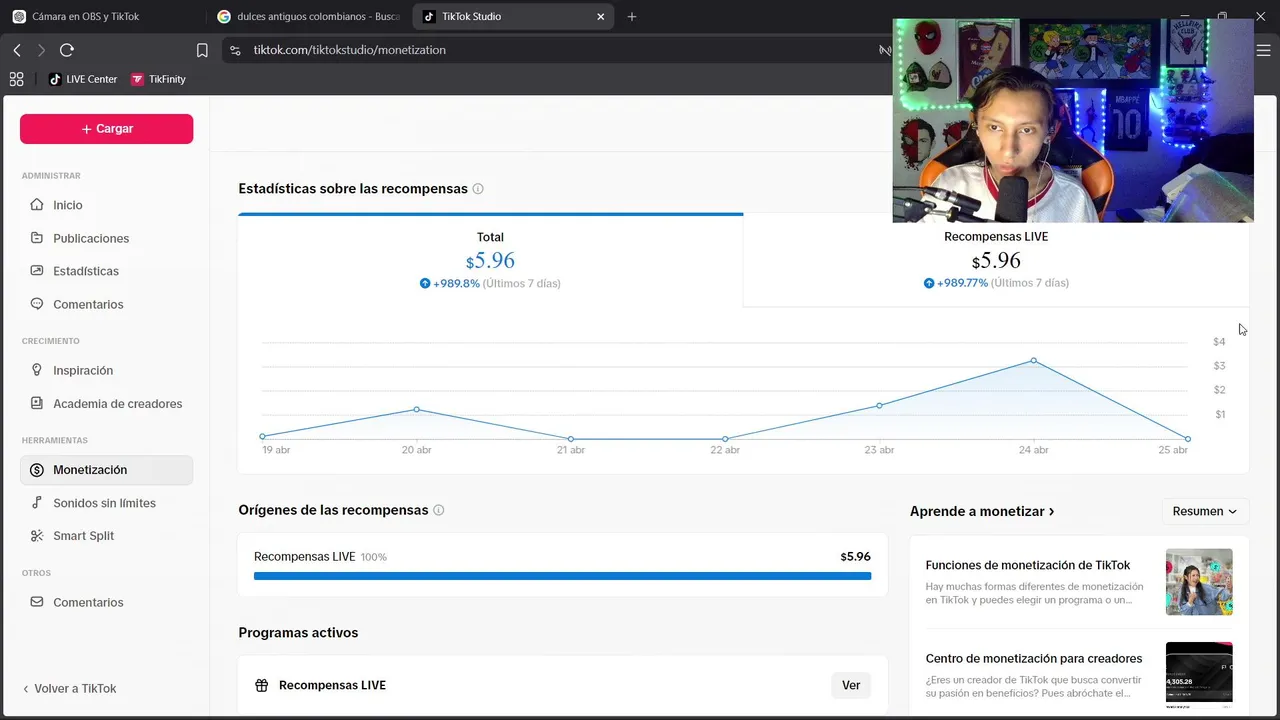
Task: Click the 23 abr chart data point
Action: (x=879, y=405)
